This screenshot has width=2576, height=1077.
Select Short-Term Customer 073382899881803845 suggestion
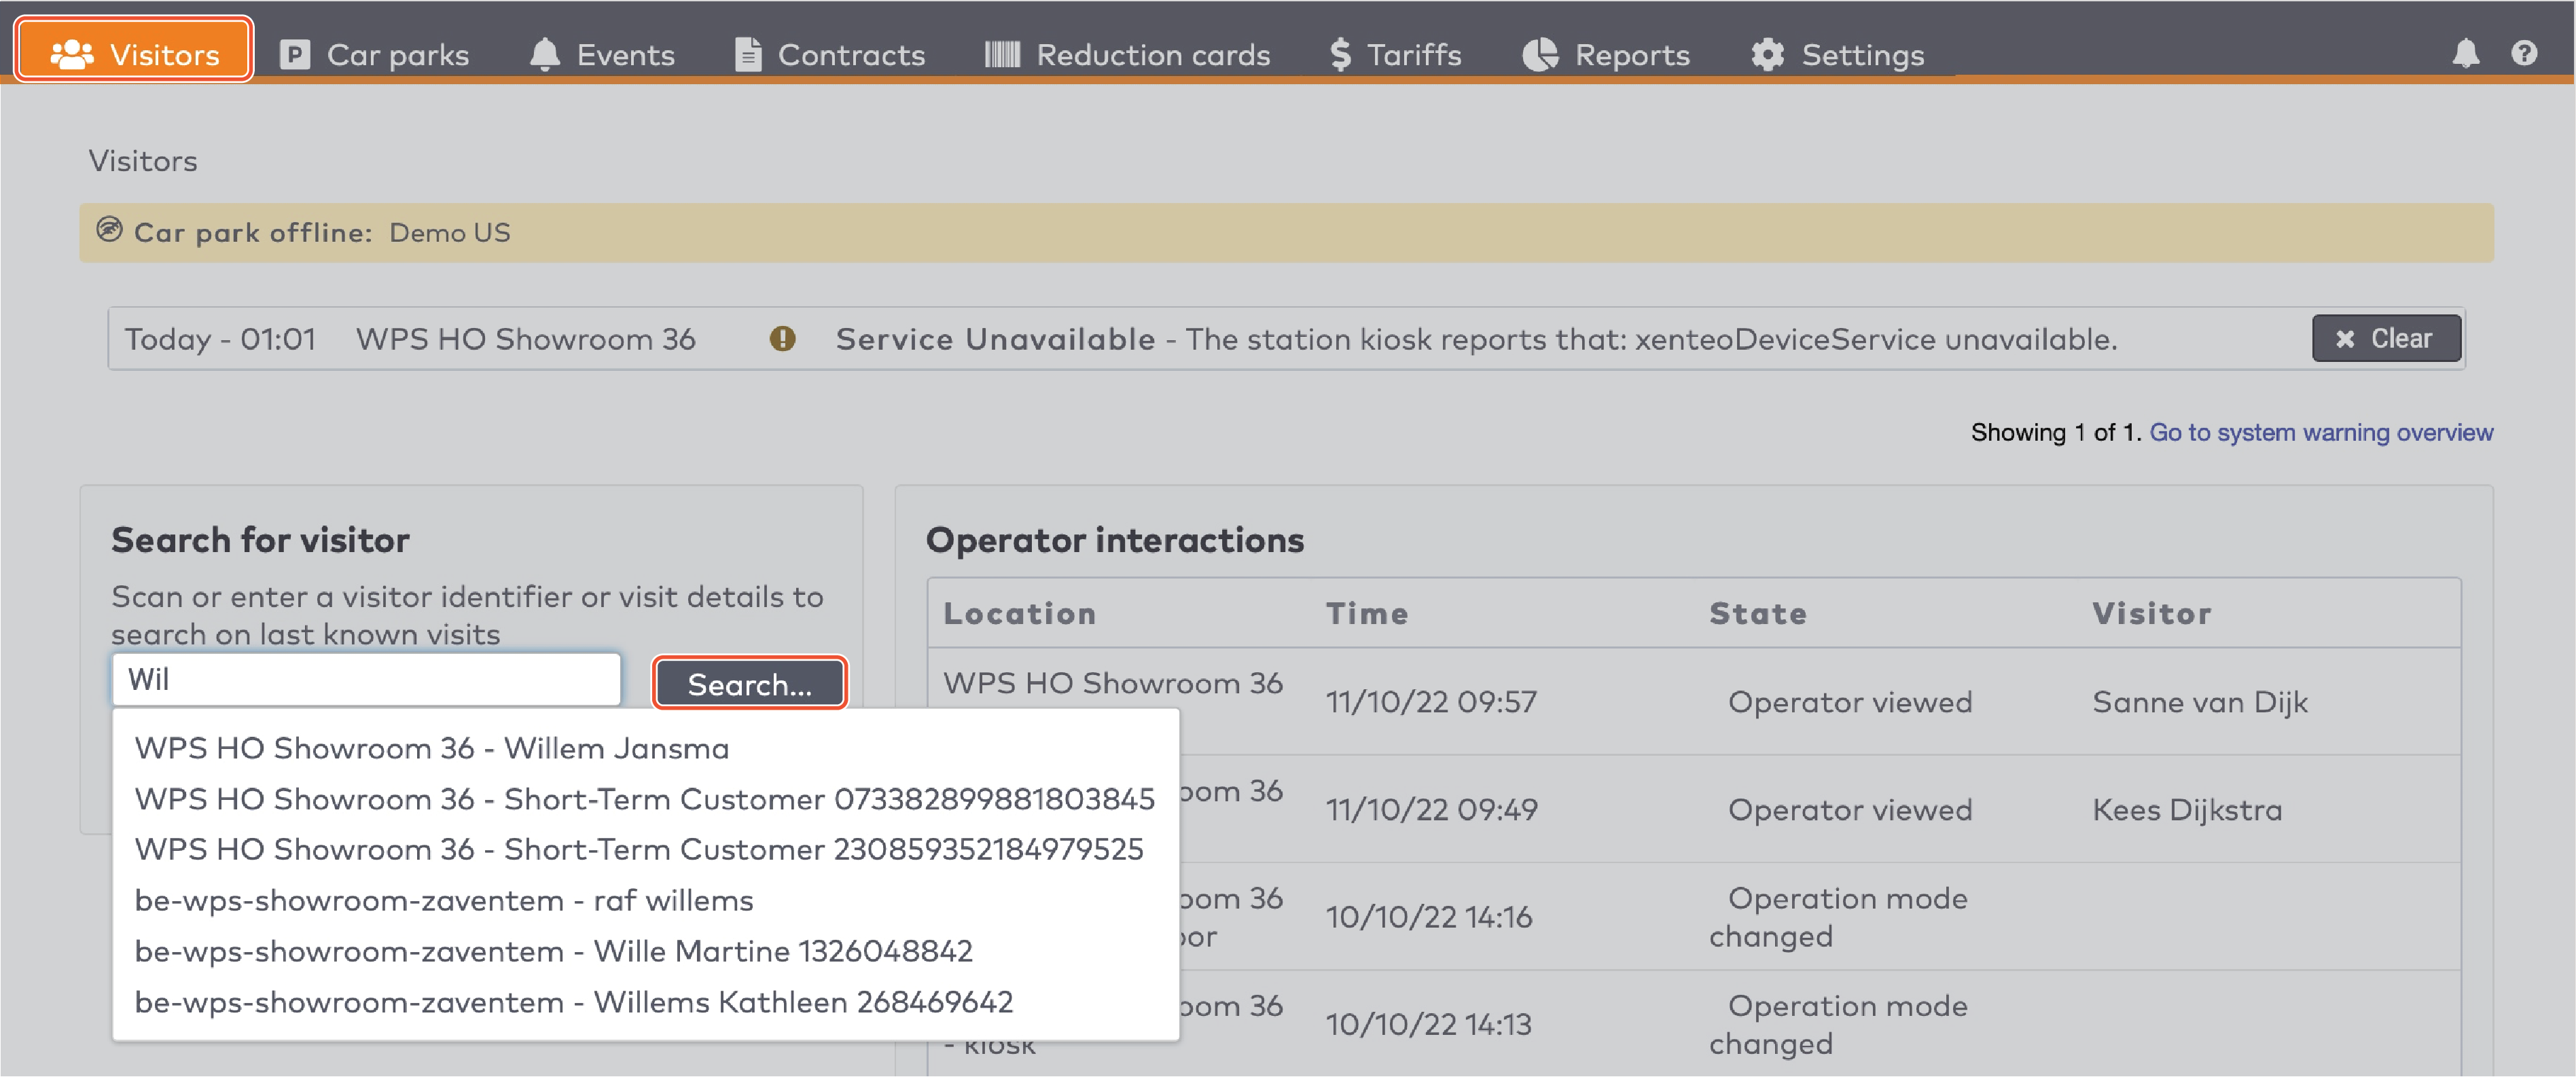644,799
